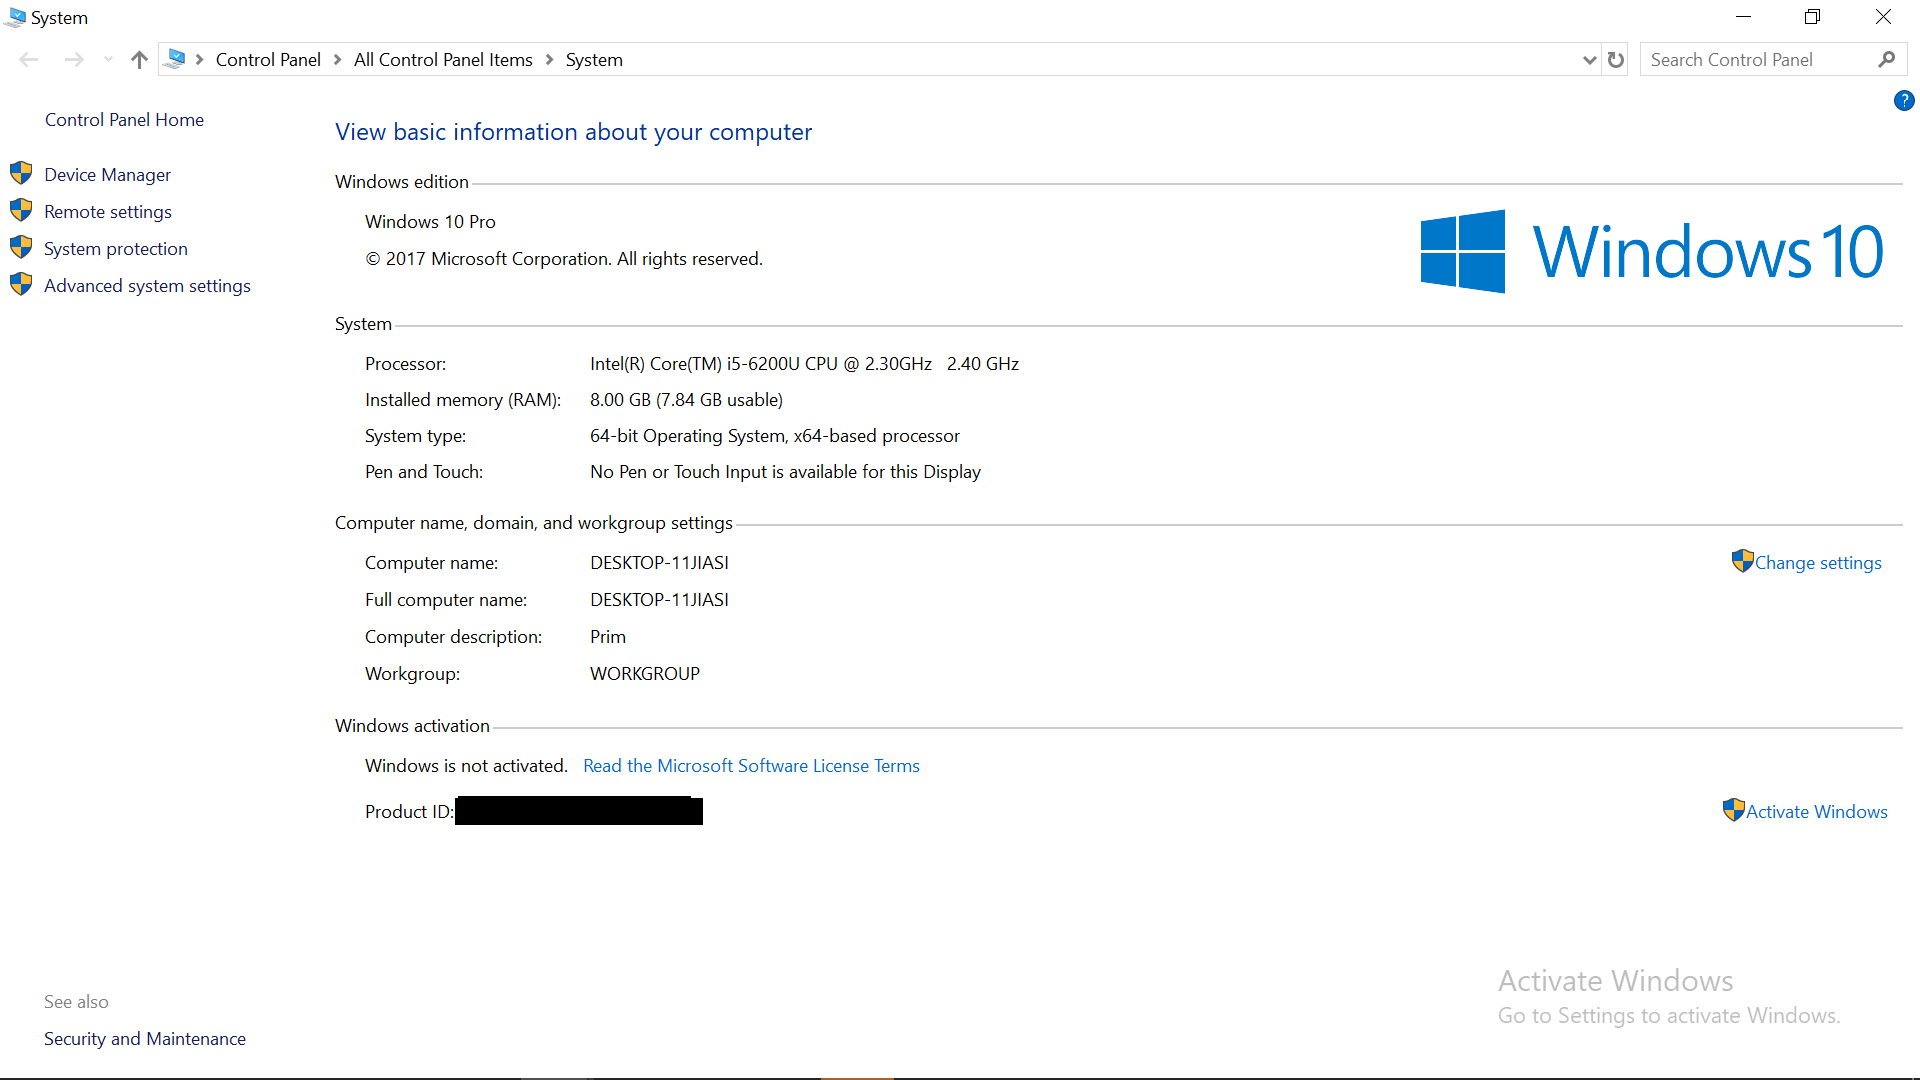Click the shield icon beside System protection
This screenshot has height=1080, width=1920.
pyautogui.click(x=21, y=247)
